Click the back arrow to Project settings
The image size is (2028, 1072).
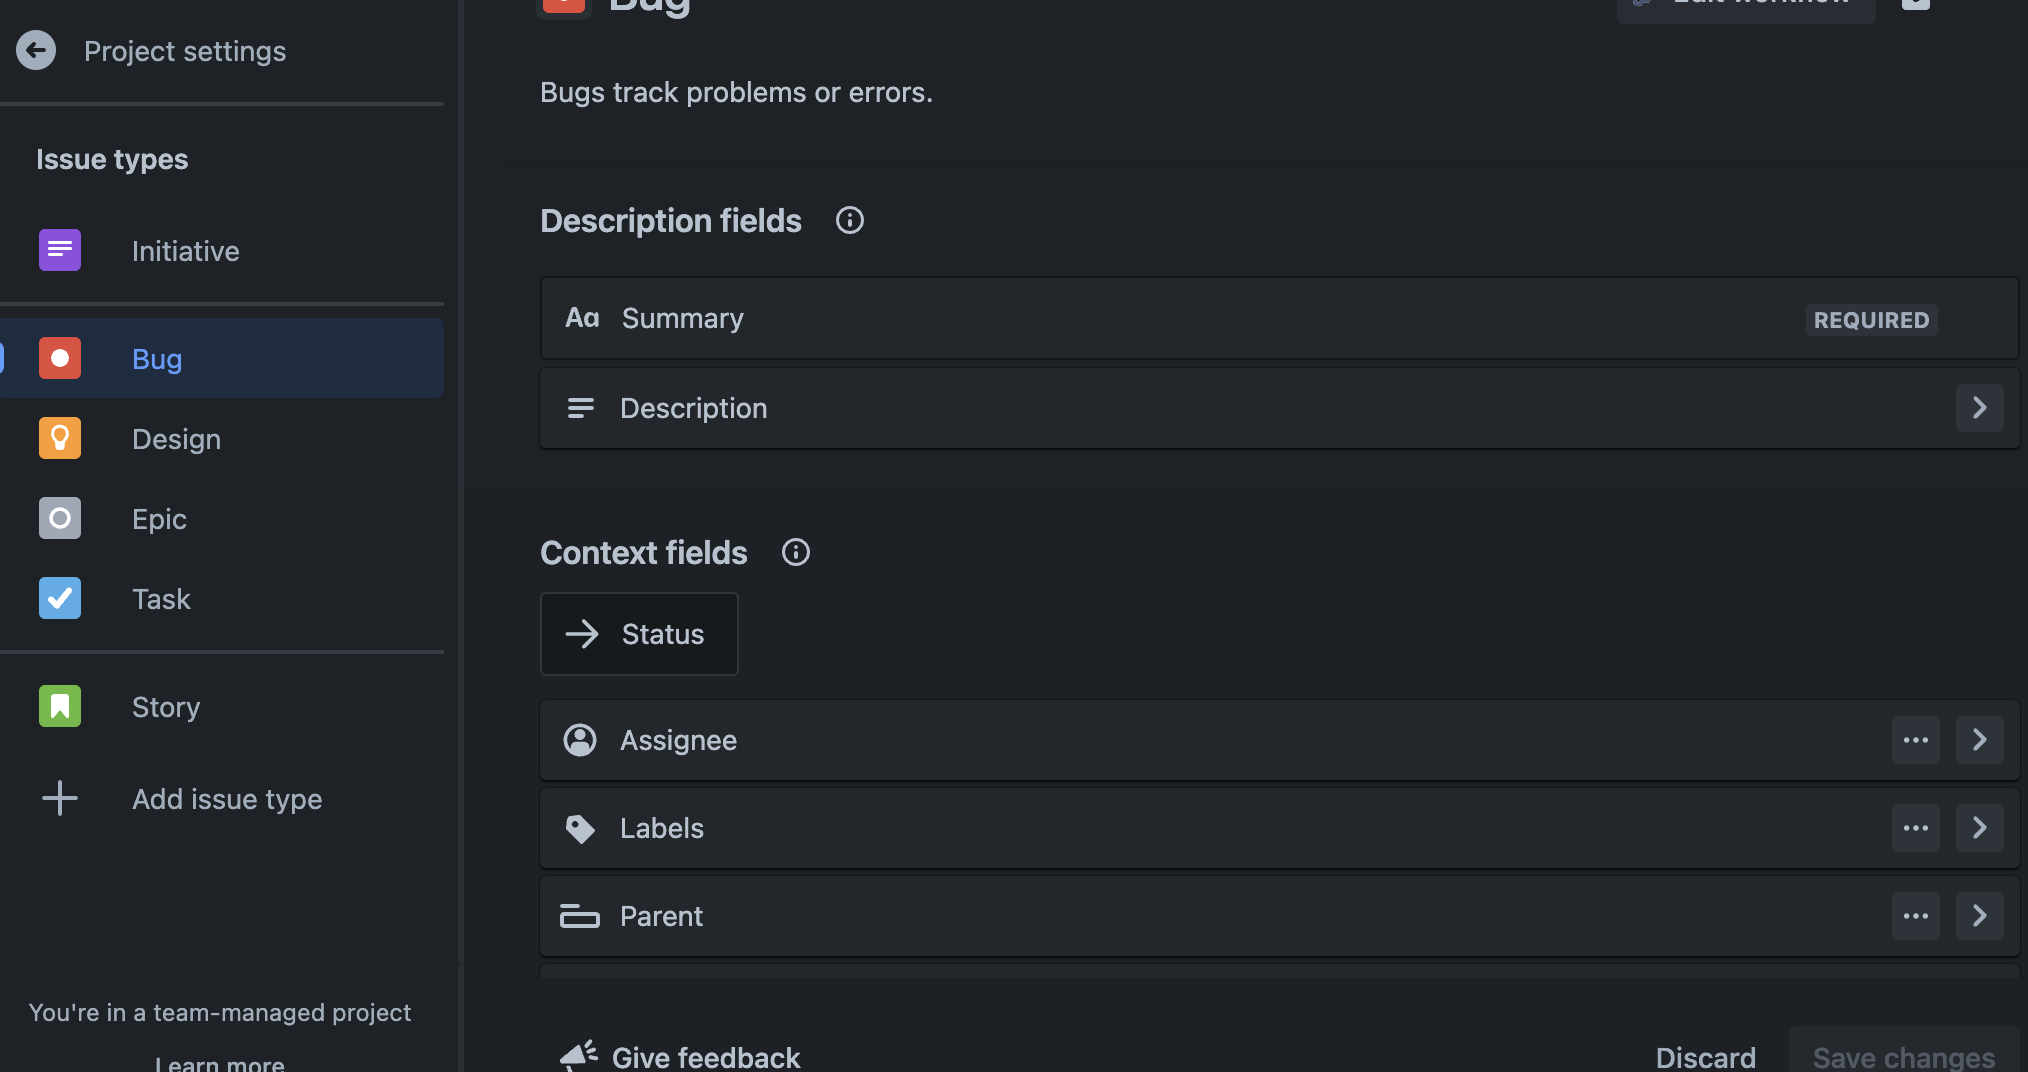point(36,50)
